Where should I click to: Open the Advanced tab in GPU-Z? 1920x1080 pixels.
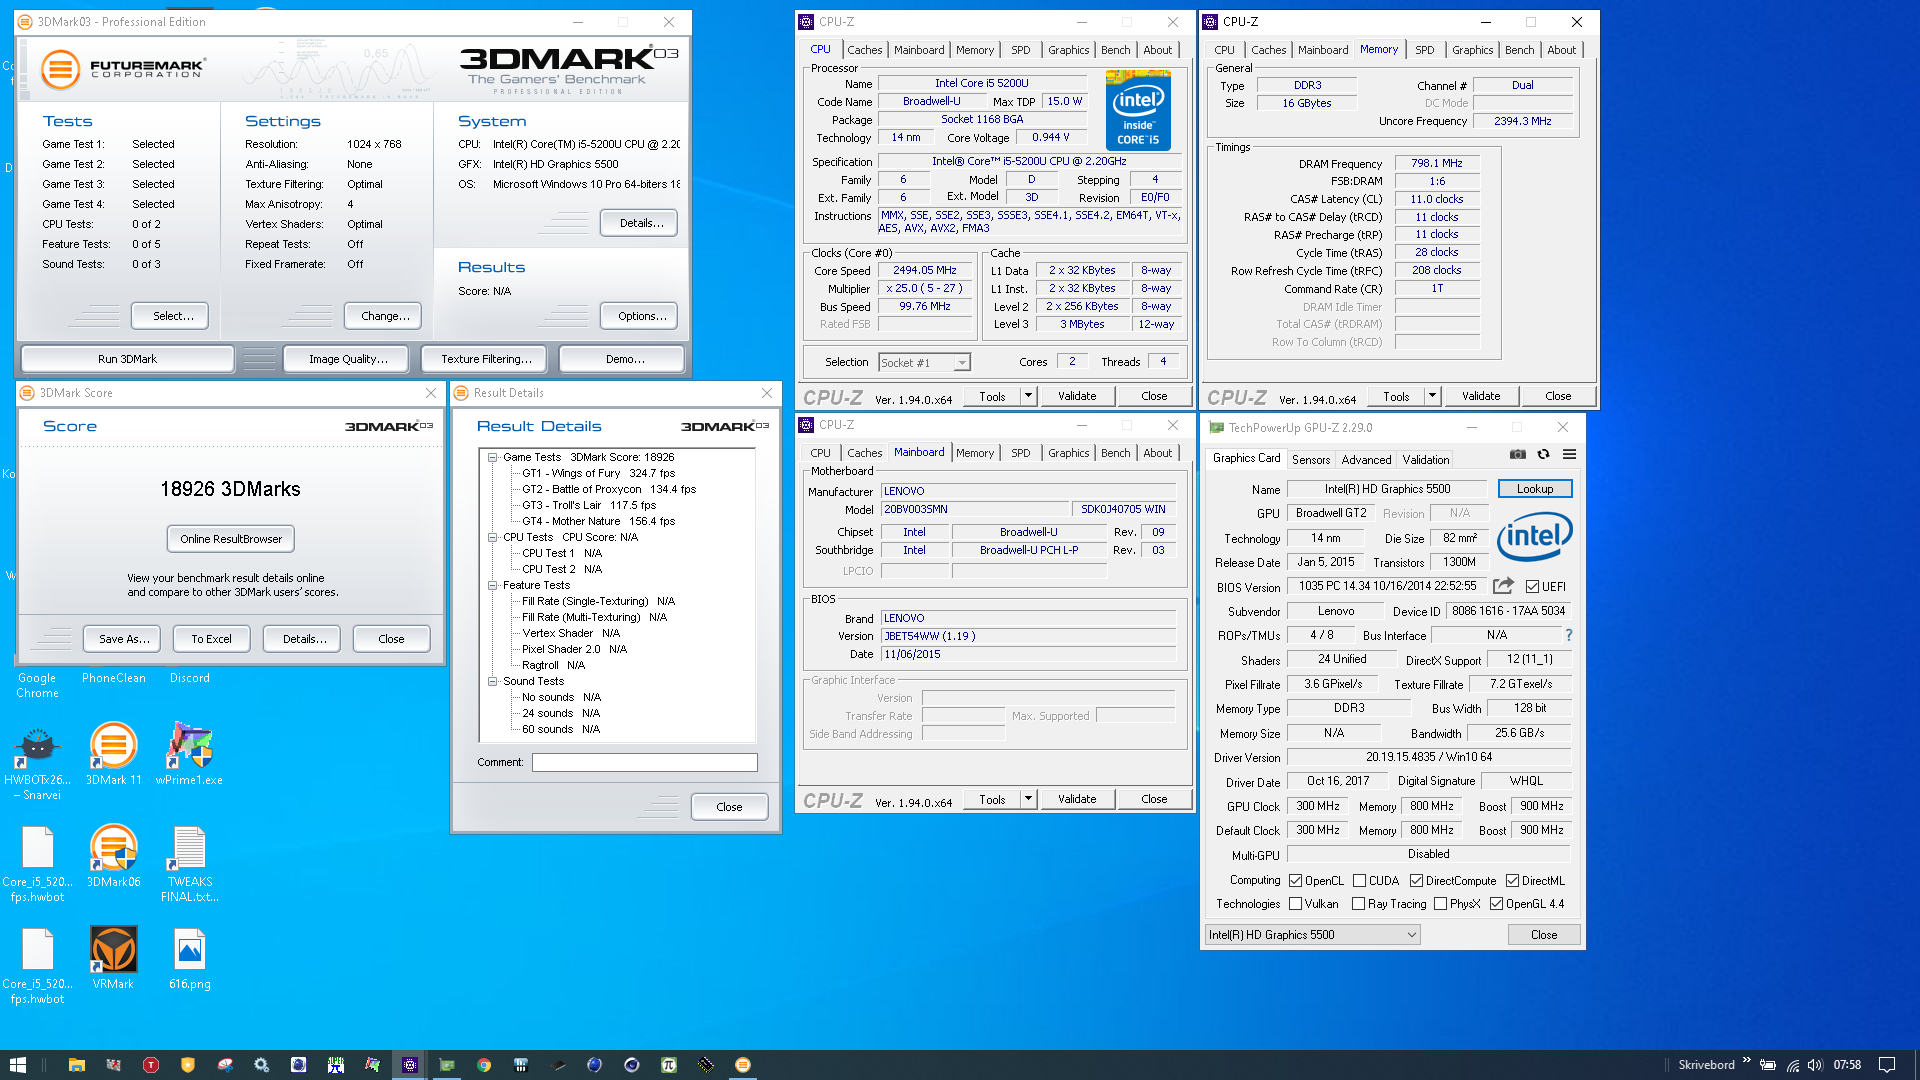coord(1366,460)
